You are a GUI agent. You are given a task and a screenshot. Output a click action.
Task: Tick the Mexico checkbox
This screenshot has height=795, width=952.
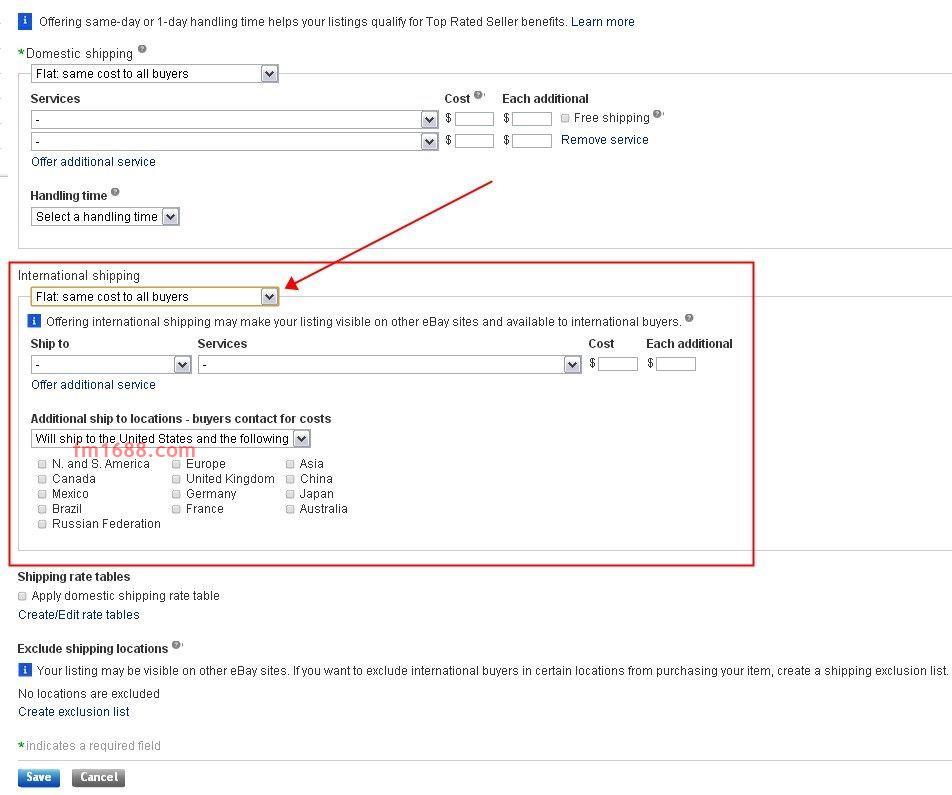point(42,494)
